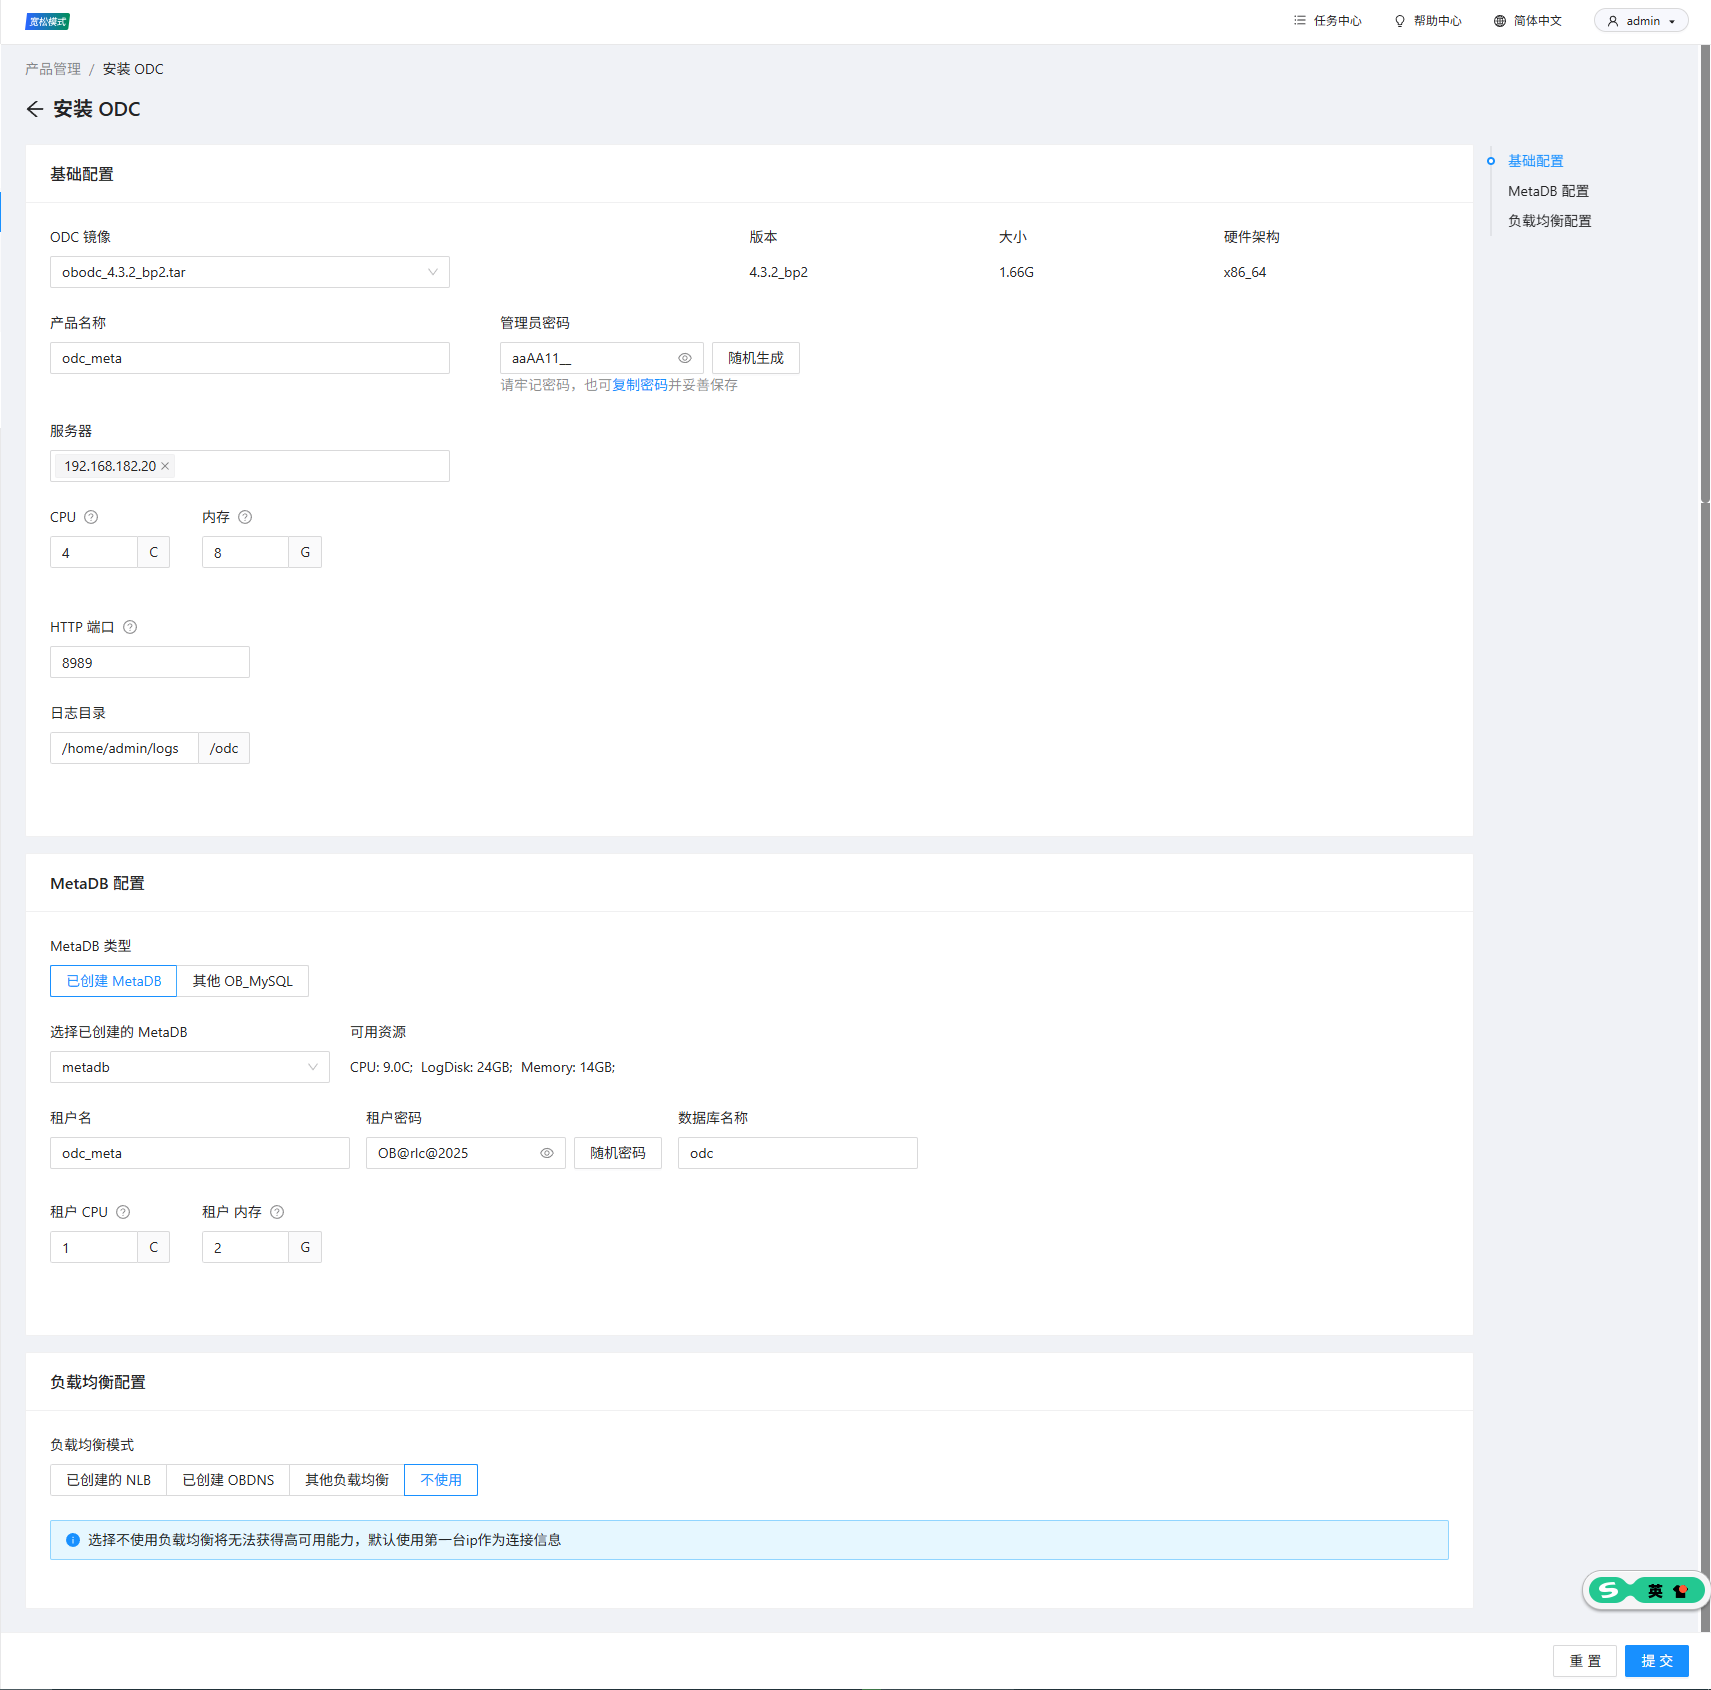The image size is (1711, 1690).
Task: Click the 宽松模式 badge in the header
Action: coord(48,21)
